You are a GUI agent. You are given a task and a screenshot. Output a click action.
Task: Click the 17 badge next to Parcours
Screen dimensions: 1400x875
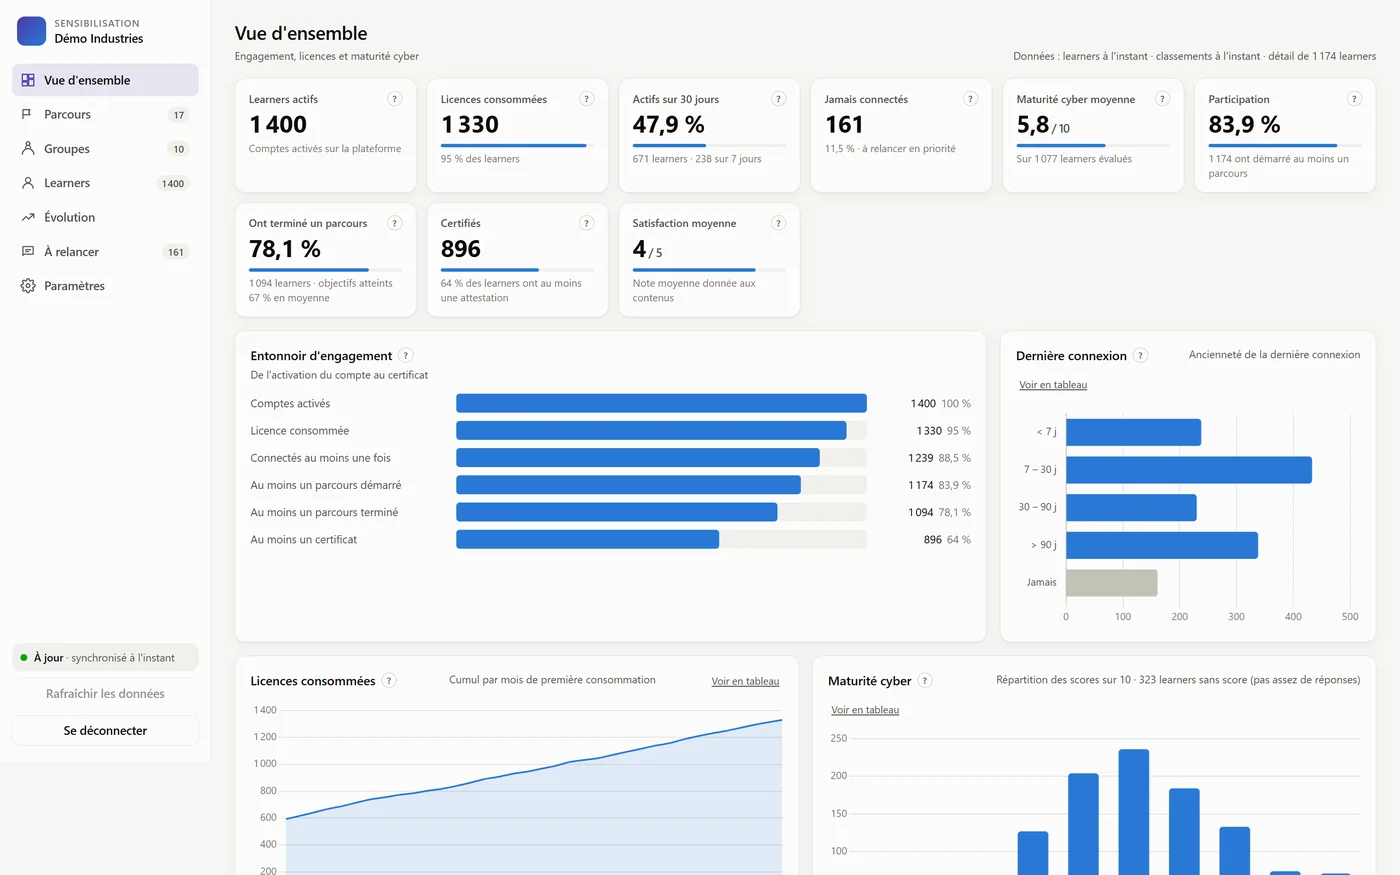179,115
